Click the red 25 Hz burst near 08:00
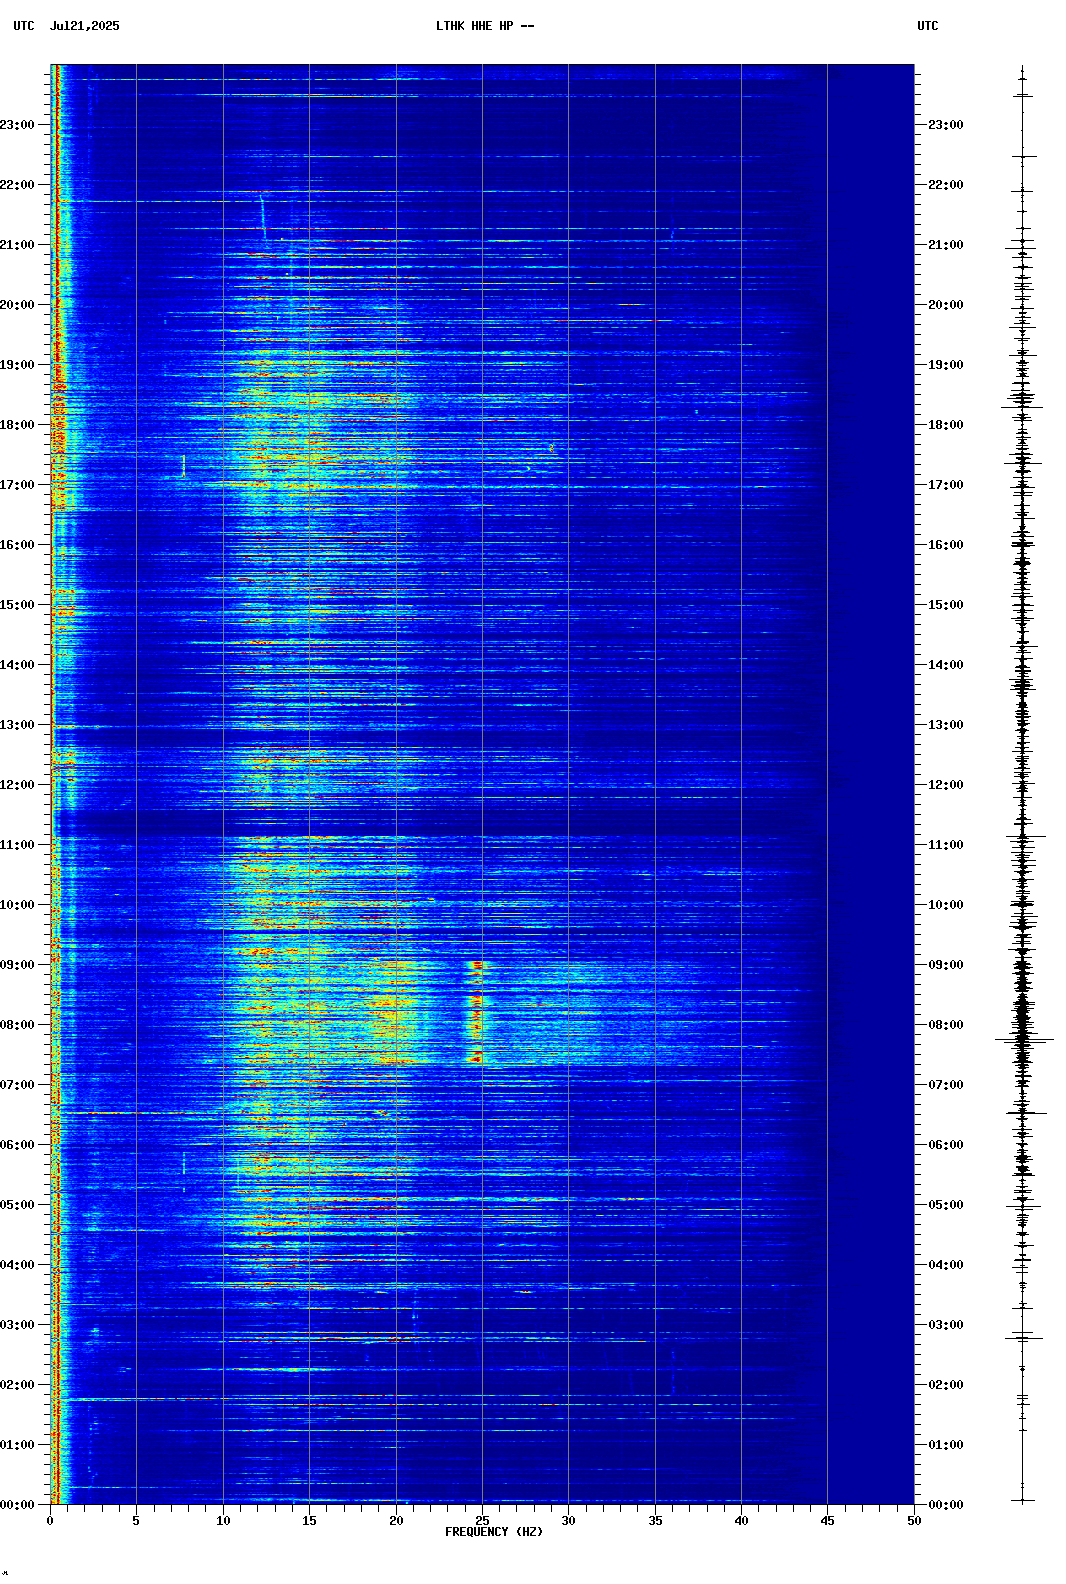Screen dimensions: 1066x1584 tap(476, 1012)
